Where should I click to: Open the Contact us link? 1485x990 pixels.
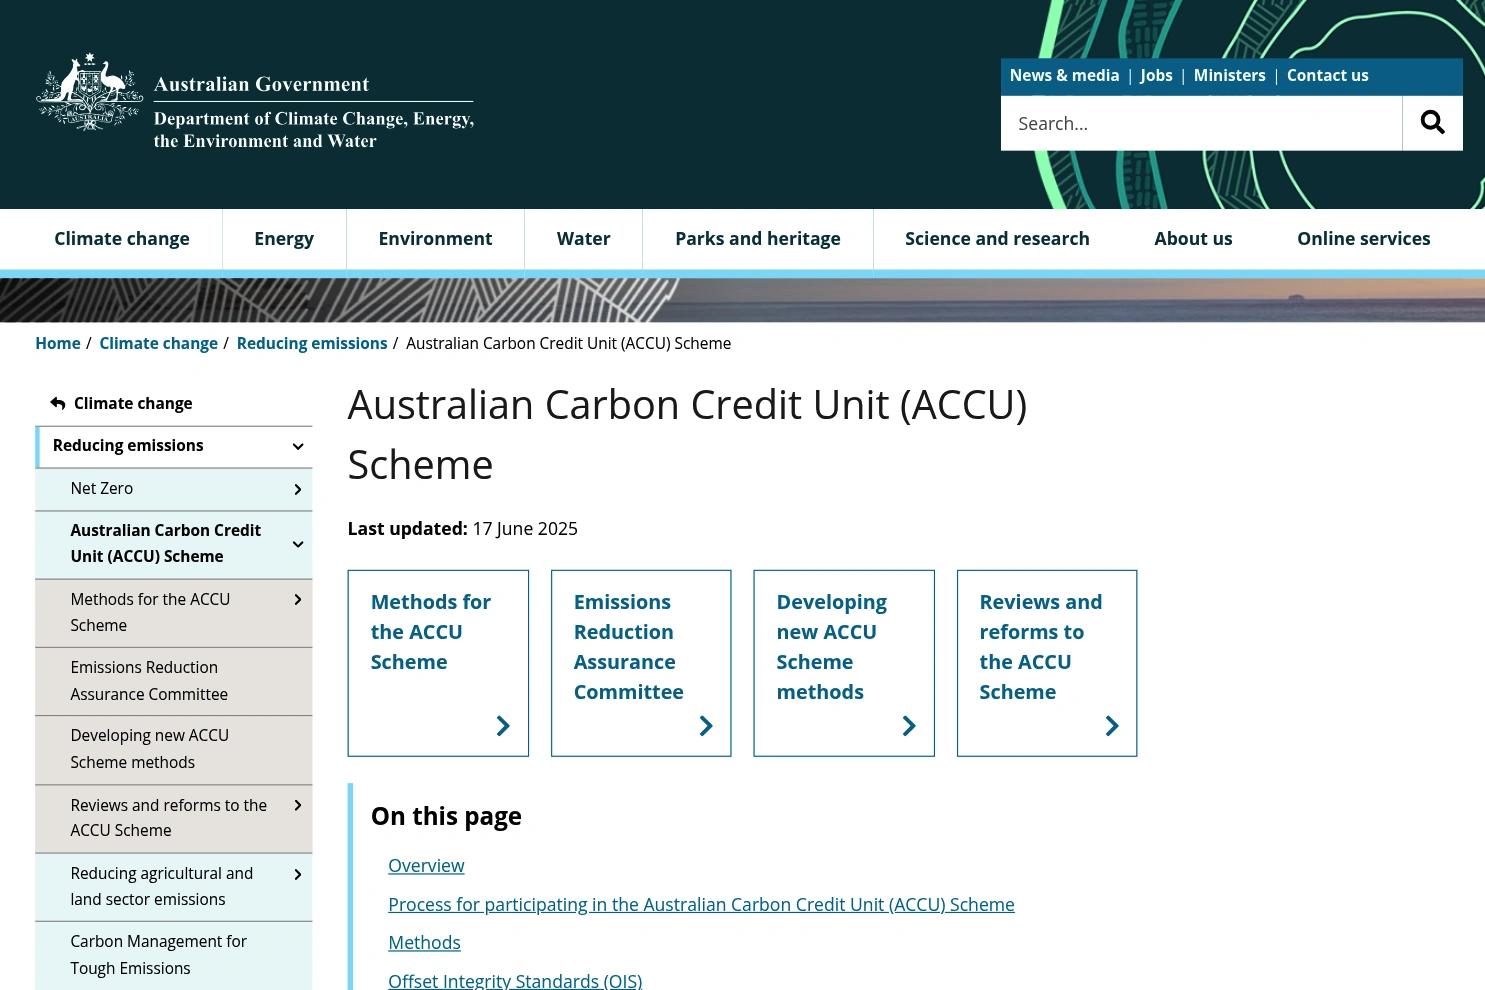1327,75
